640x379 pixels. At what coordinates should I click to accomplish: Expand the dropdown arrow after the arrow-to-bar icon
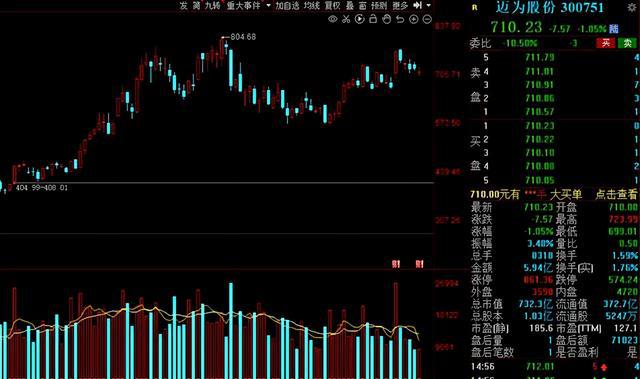pos(428,5)
